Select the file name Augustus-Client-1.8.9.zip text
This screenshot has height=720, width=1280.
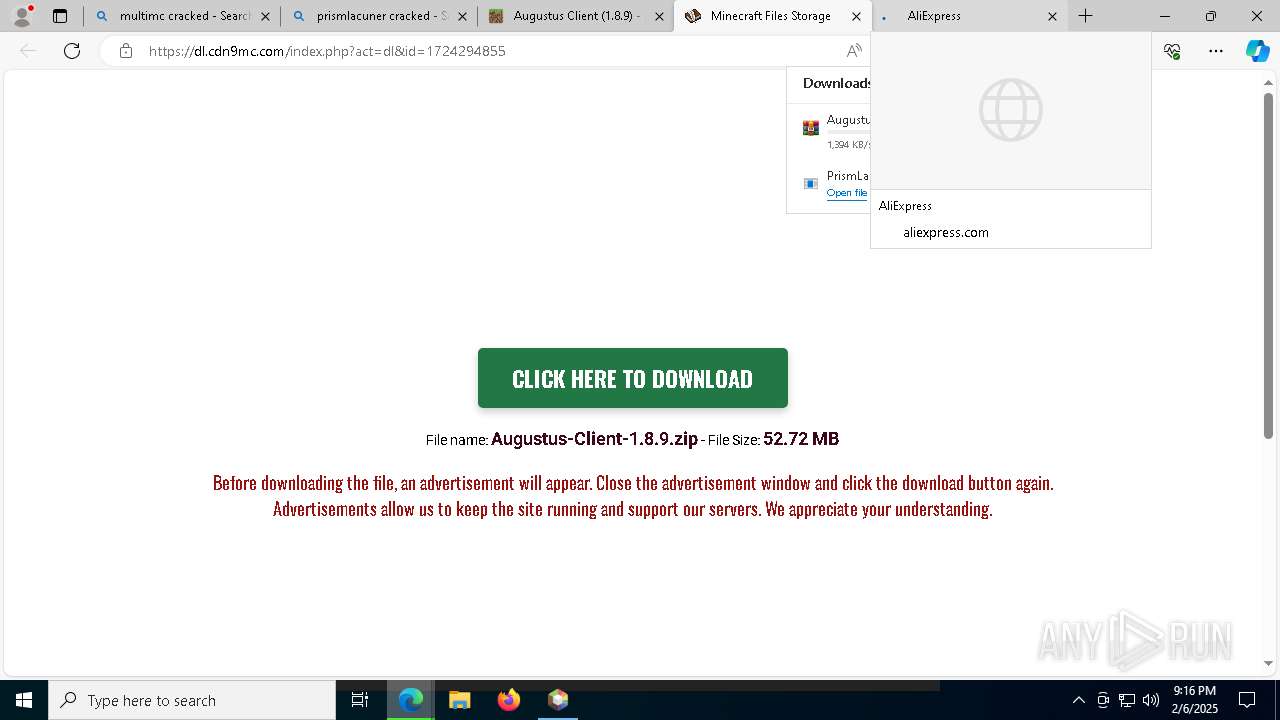point(594,439)
